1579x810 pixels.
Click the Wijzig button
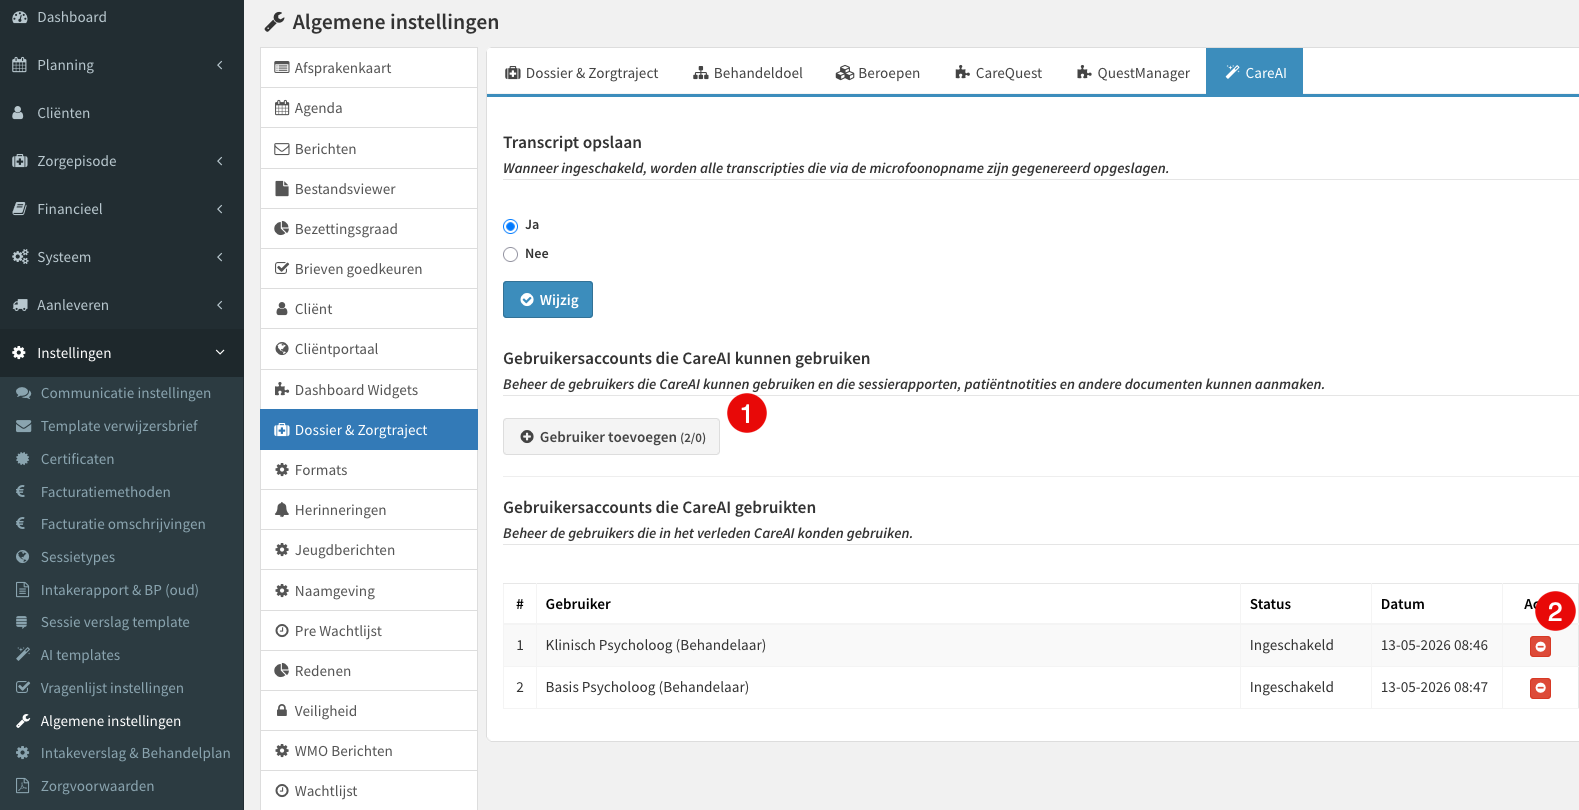click(548, 300)
